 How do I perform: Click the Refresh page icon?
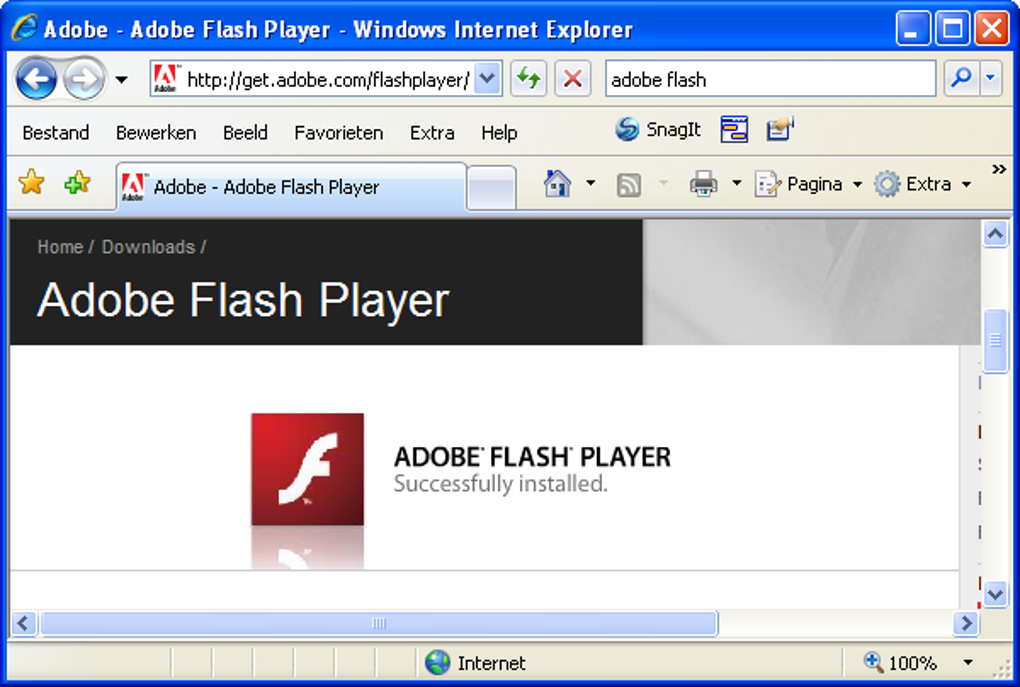[x=528, y=79]
